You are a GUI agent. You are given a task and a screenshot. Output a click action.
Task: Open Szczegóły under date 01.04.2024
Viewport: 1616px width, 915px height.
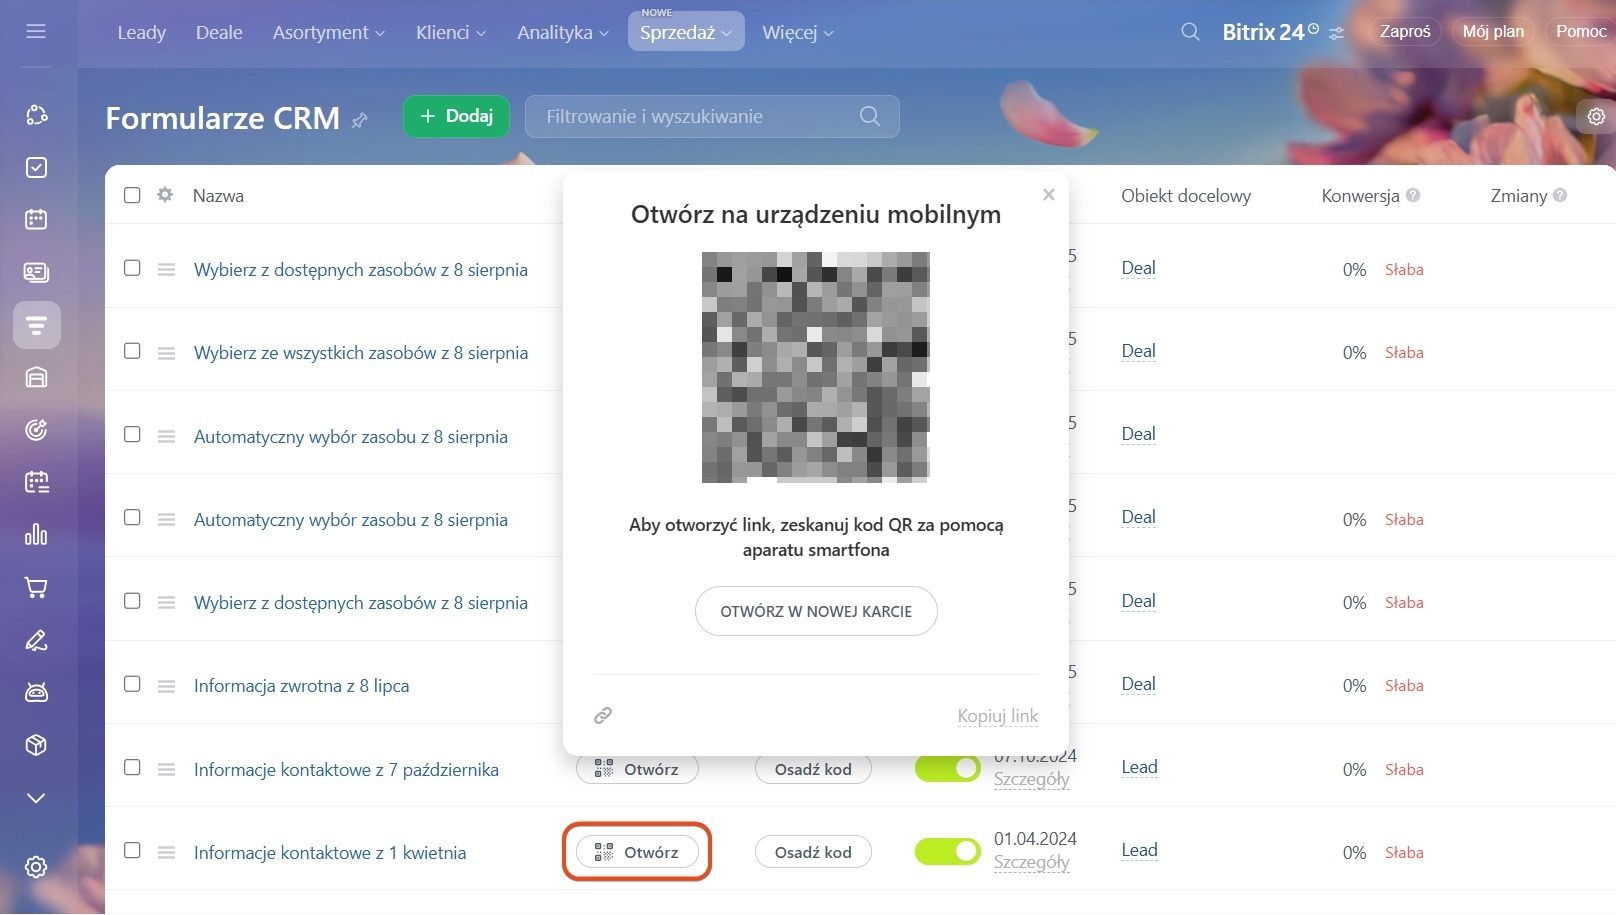[x=1032, y=862]
